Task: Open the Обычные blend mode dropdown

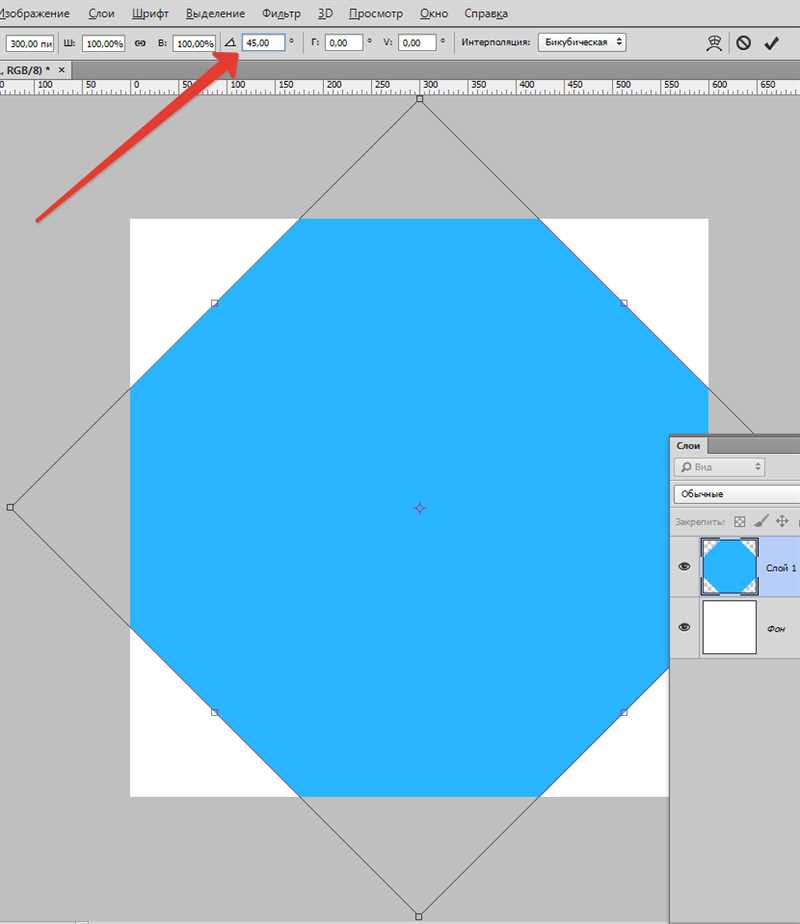Action: pyautogui.click(x=736, y=494)
